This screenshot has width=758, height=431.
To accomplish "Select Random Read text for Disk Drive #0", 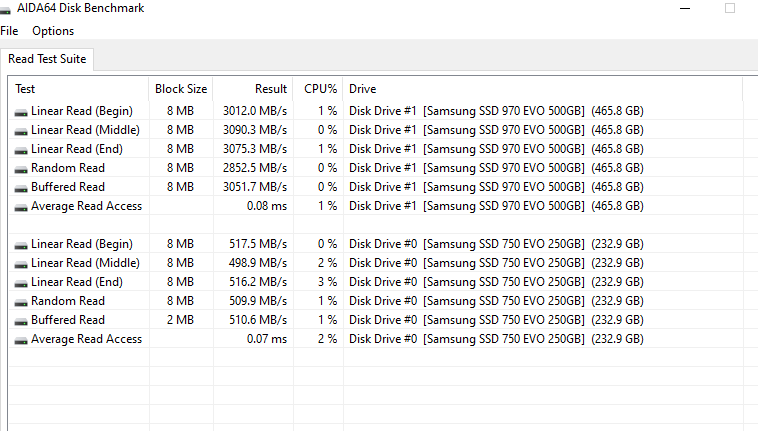I will [68, 301].
